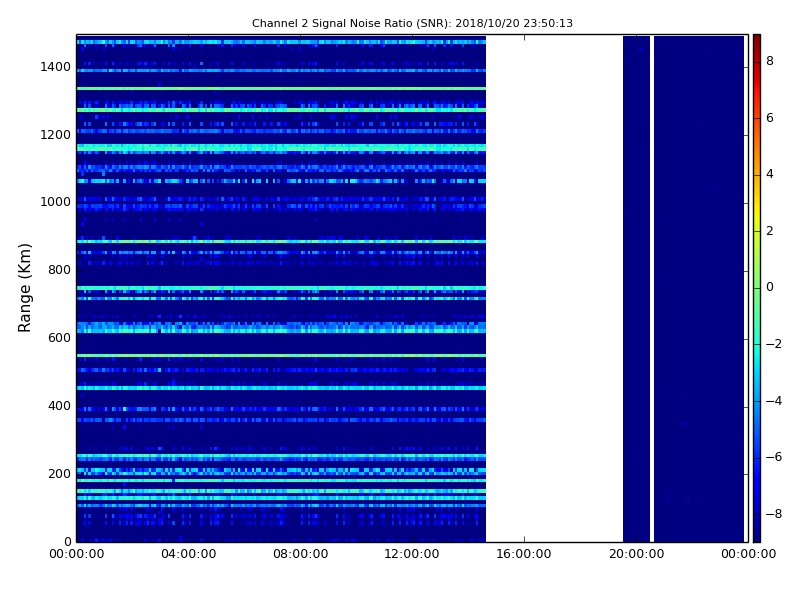Click the y-axis tick label 1200
The height and width of the screenshot is (600, 800).
[56, 135]
